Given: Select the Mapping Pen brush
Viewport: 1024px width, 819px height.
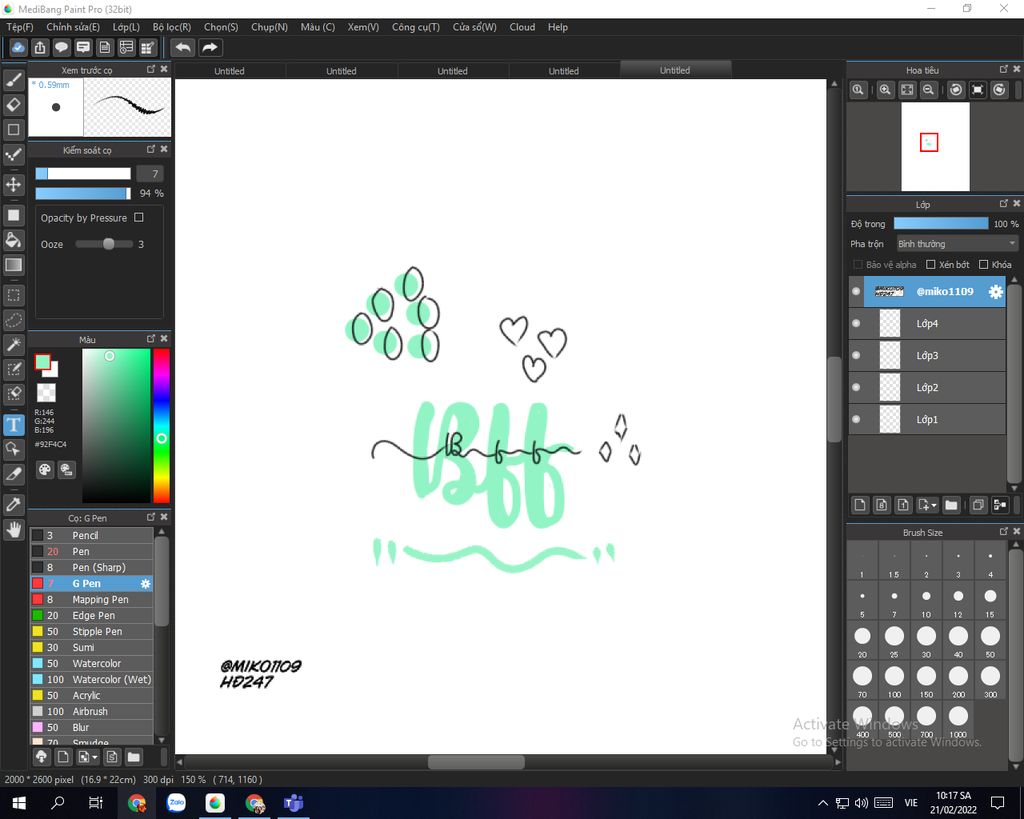Looking at the screenshot, I should pyautogui.click(x=91, y=600).
